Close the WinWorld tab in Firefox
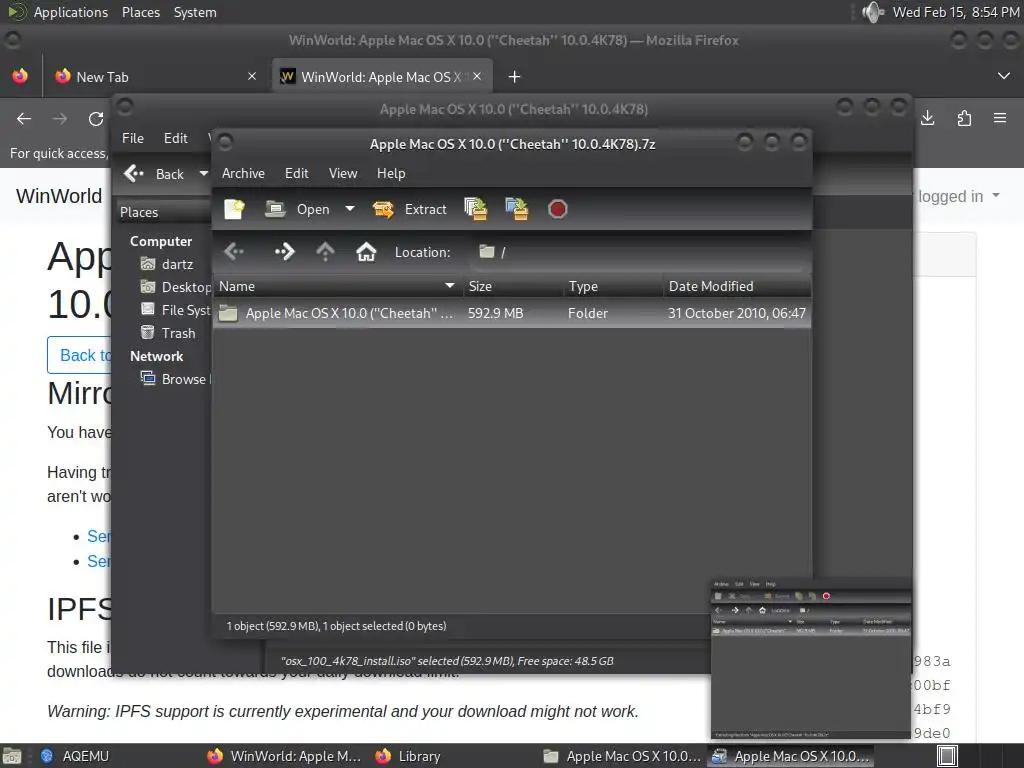The height and width of the screenshot is (768, 1024). click(477, 76)
